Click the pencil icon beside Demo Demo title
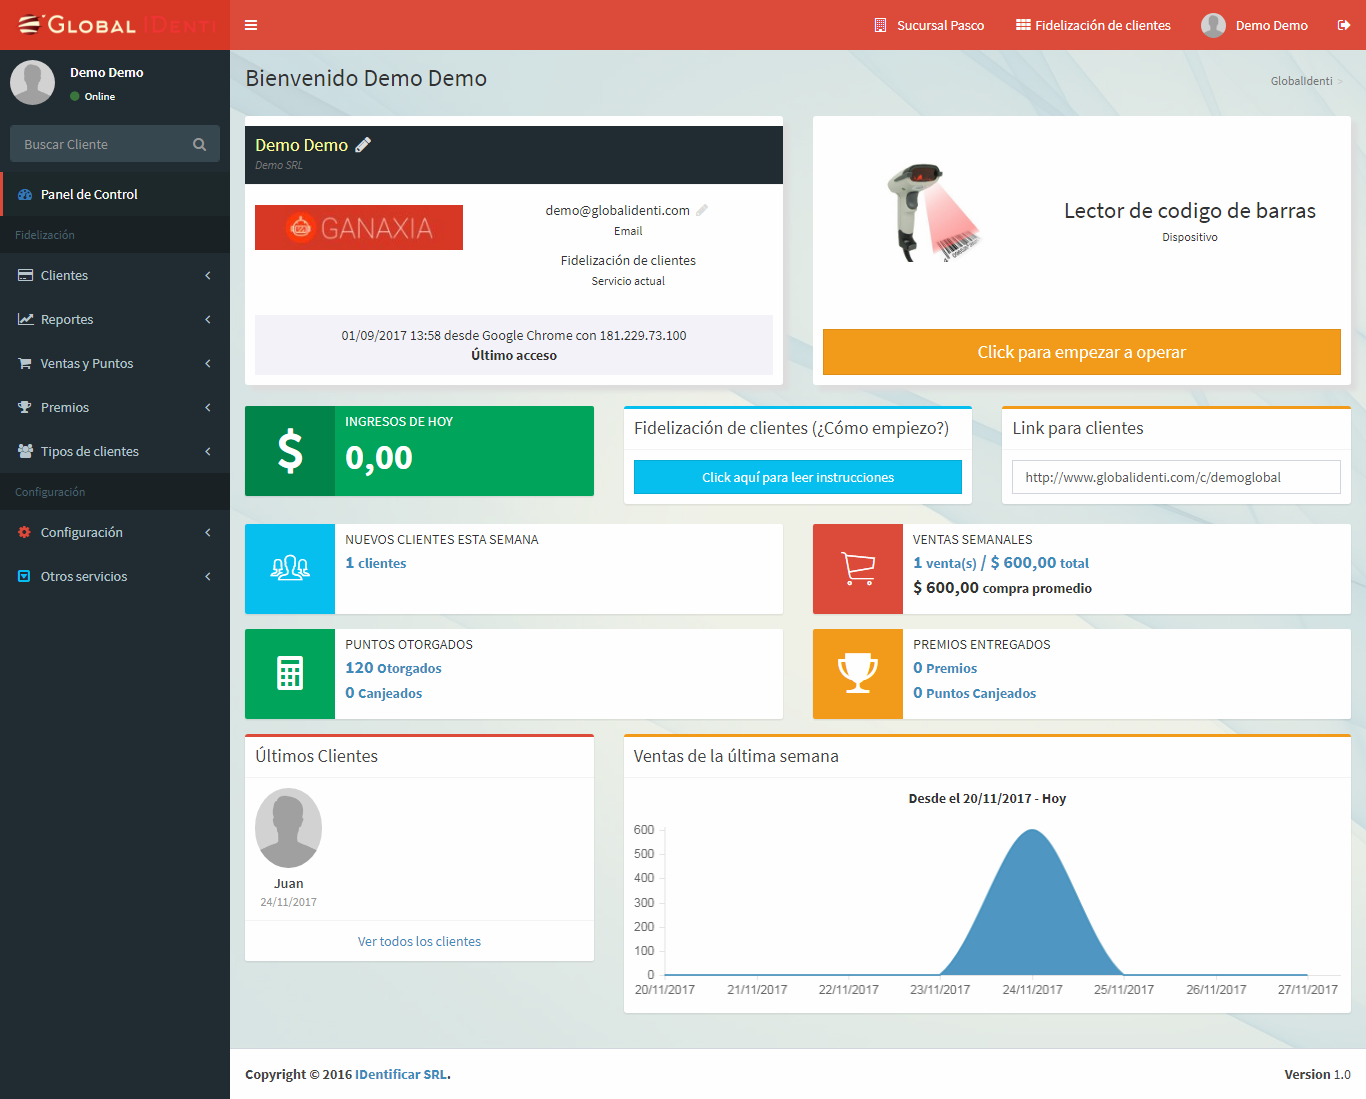This screenshot has height=1099, width=1366. pos(363,145)
